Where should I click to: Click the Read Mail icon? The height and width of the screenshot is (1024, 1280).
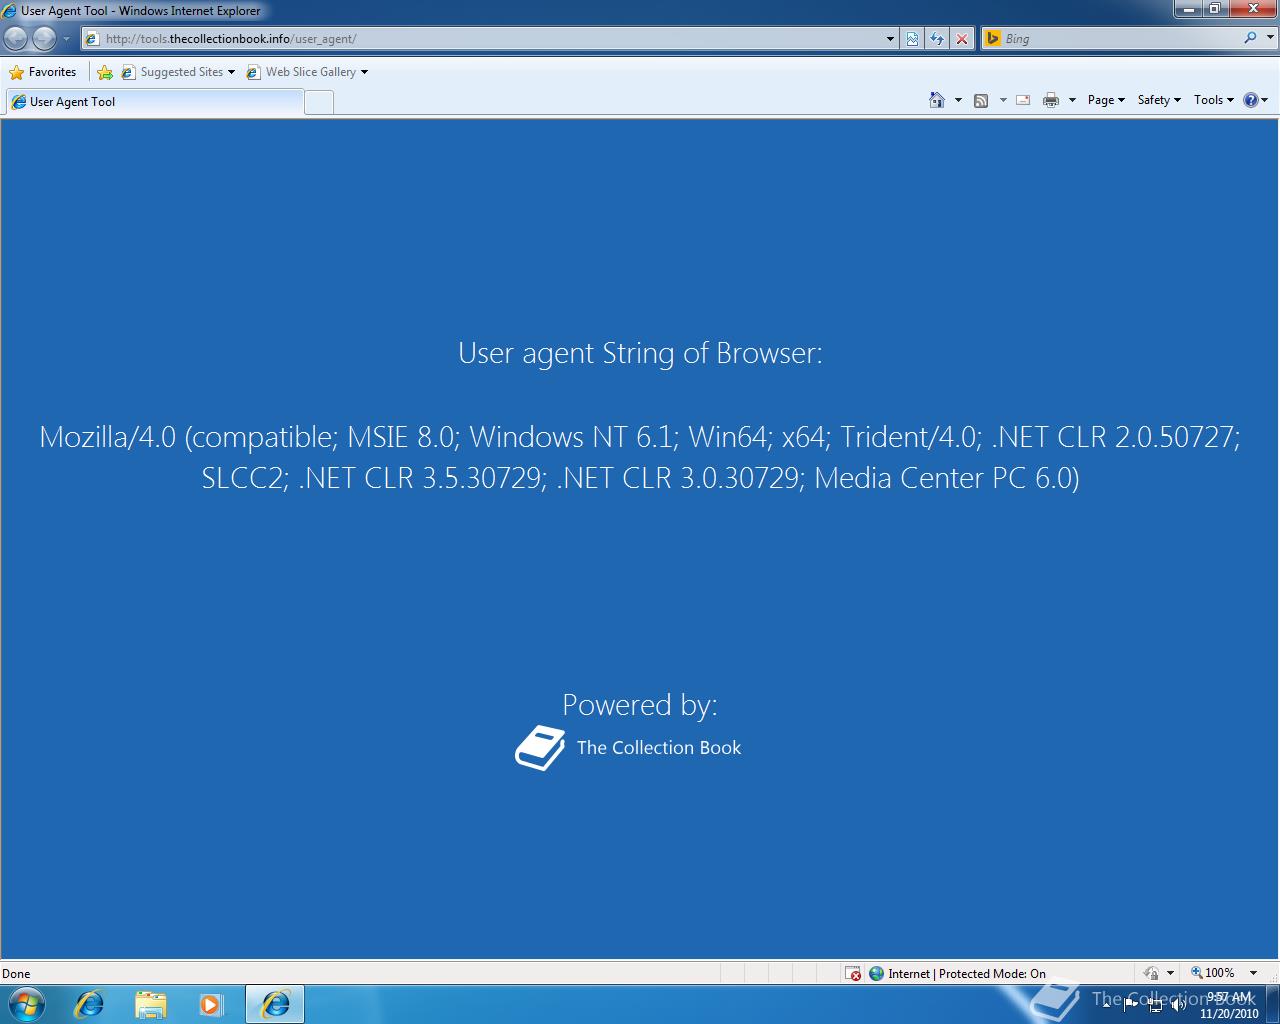tap(1023, 100)
